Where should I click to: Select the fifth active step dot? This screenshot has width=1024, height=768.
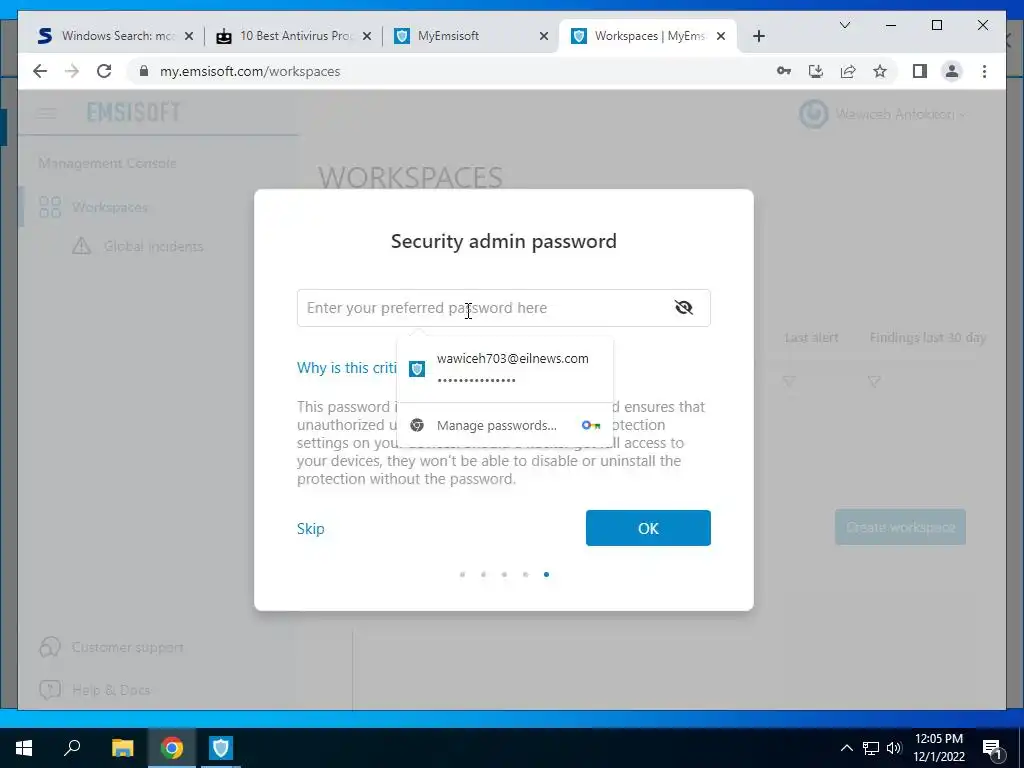546,575
